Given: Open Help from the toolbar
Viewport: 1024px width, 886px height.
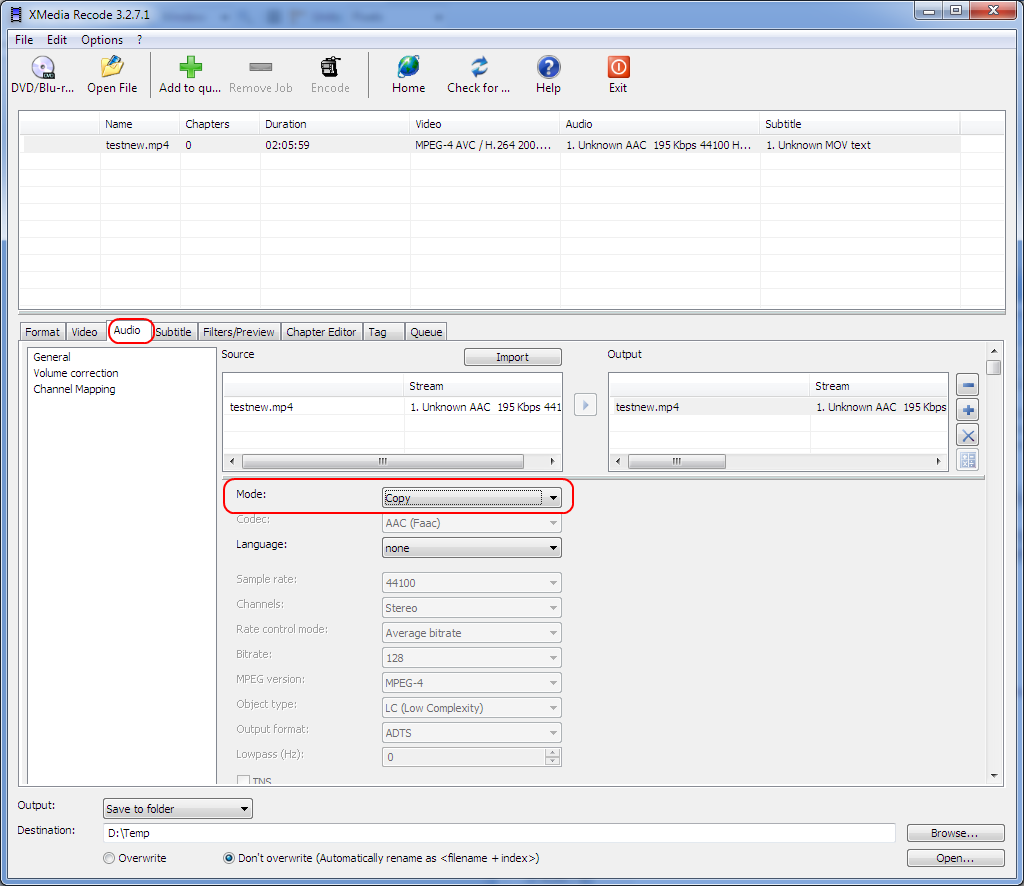Looking at the screenshot, I should tap(548, 68).
